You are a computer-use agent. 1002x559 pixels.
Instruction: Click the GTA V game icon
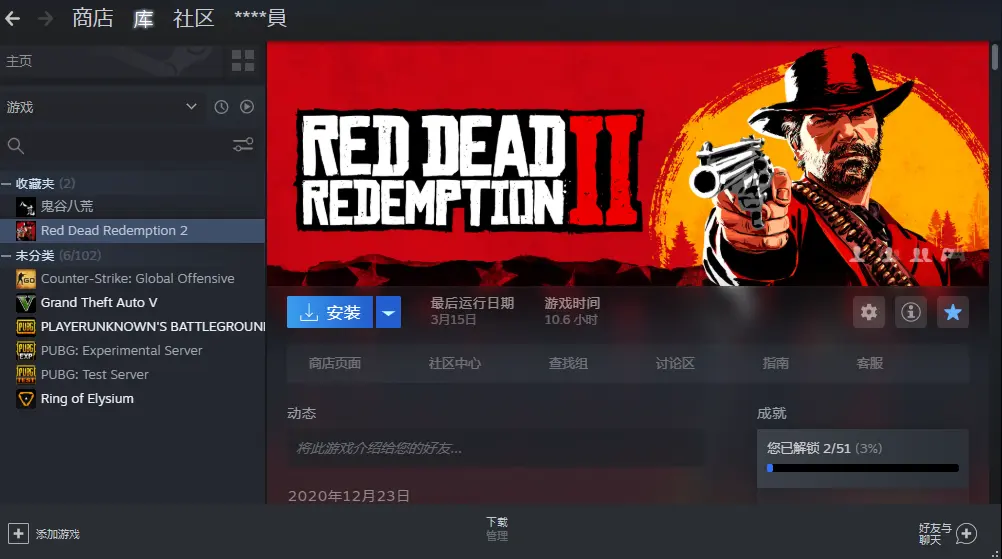click(26, 303)
